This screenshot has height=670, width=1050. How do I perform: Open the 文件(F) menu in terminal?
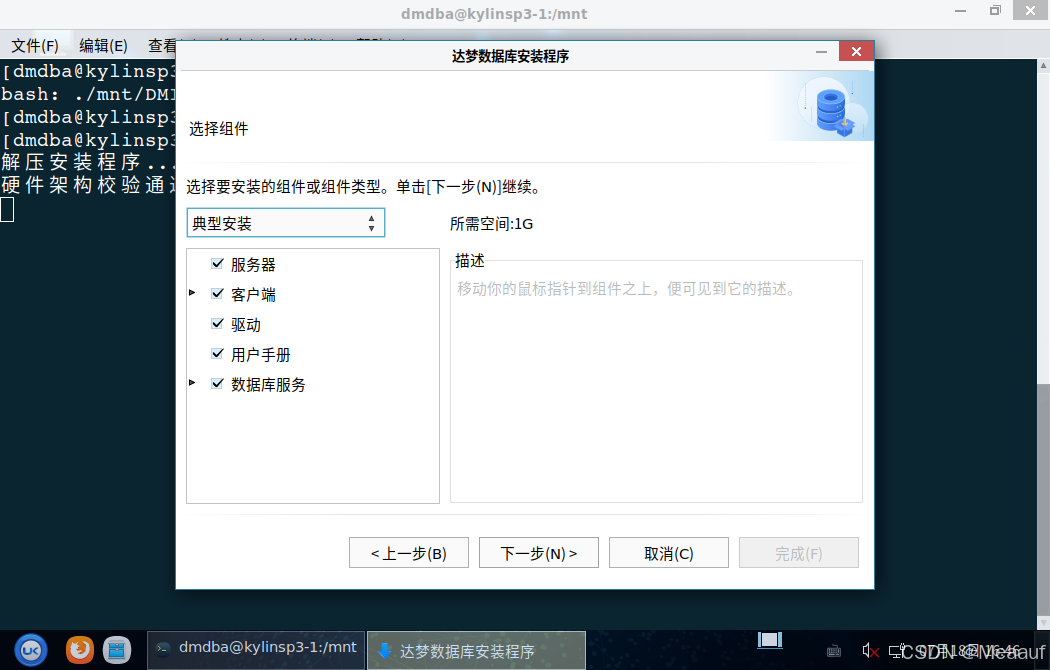tap(35, 46)
